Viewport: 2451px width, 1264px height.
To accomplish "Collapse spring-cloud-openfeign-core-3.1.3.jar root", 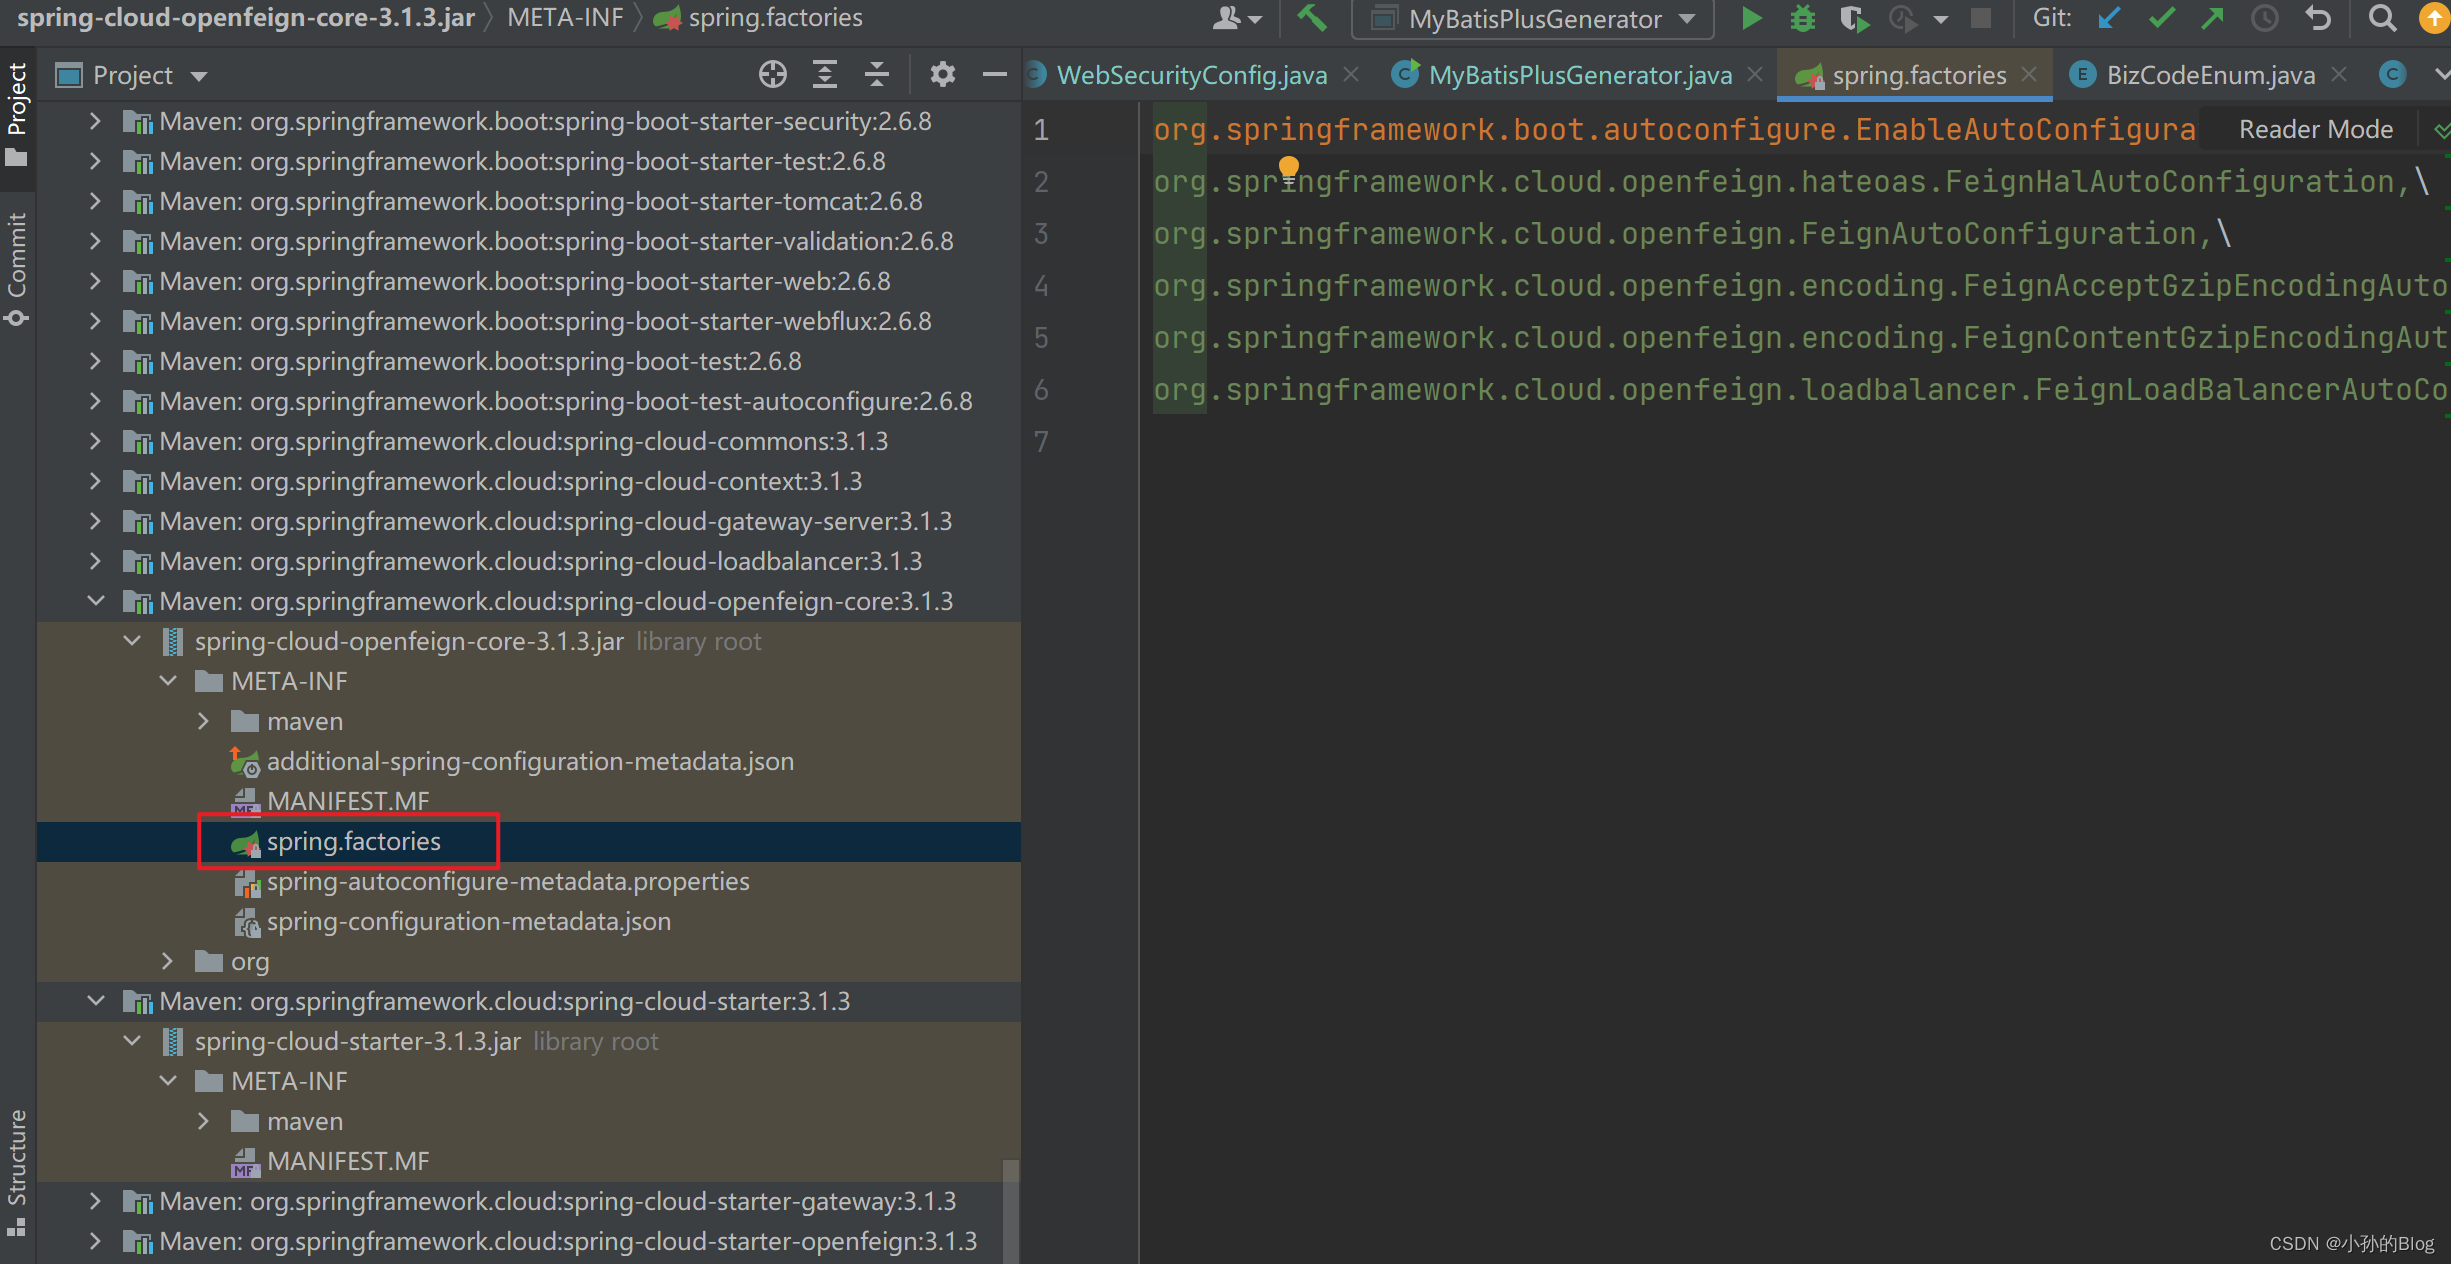I will (131, 641).
